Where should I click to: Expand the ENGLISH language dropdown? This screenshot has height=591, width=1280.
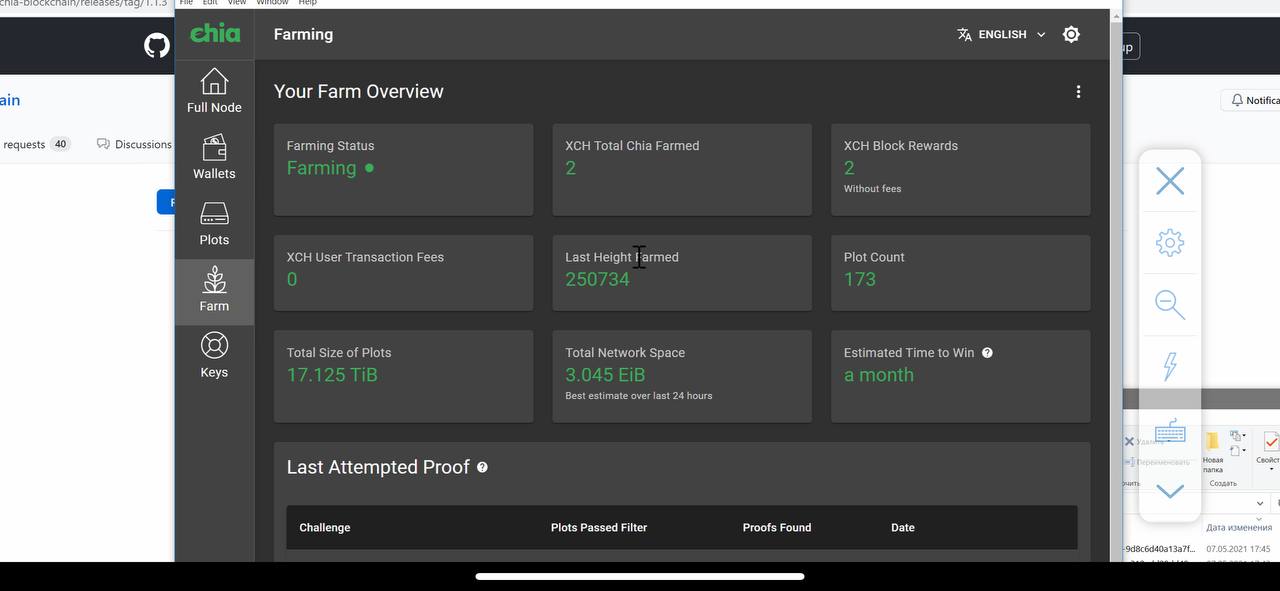pos(1001,34)
